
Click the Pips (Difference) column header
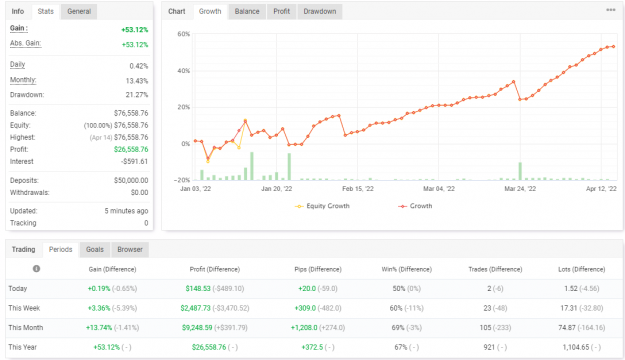pyautogui.click(x=318, y=270)
